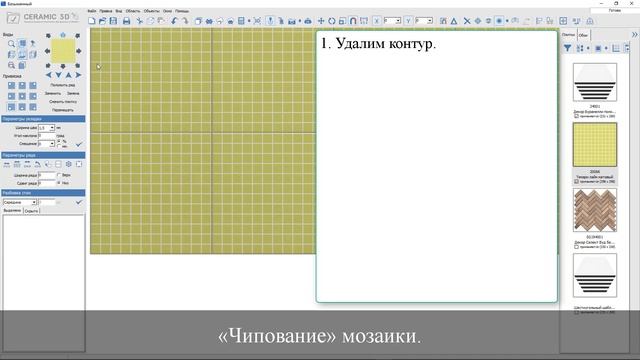Select the triangle shape tool
This screenshot has height=360, width=640.
tap(453, 21)
